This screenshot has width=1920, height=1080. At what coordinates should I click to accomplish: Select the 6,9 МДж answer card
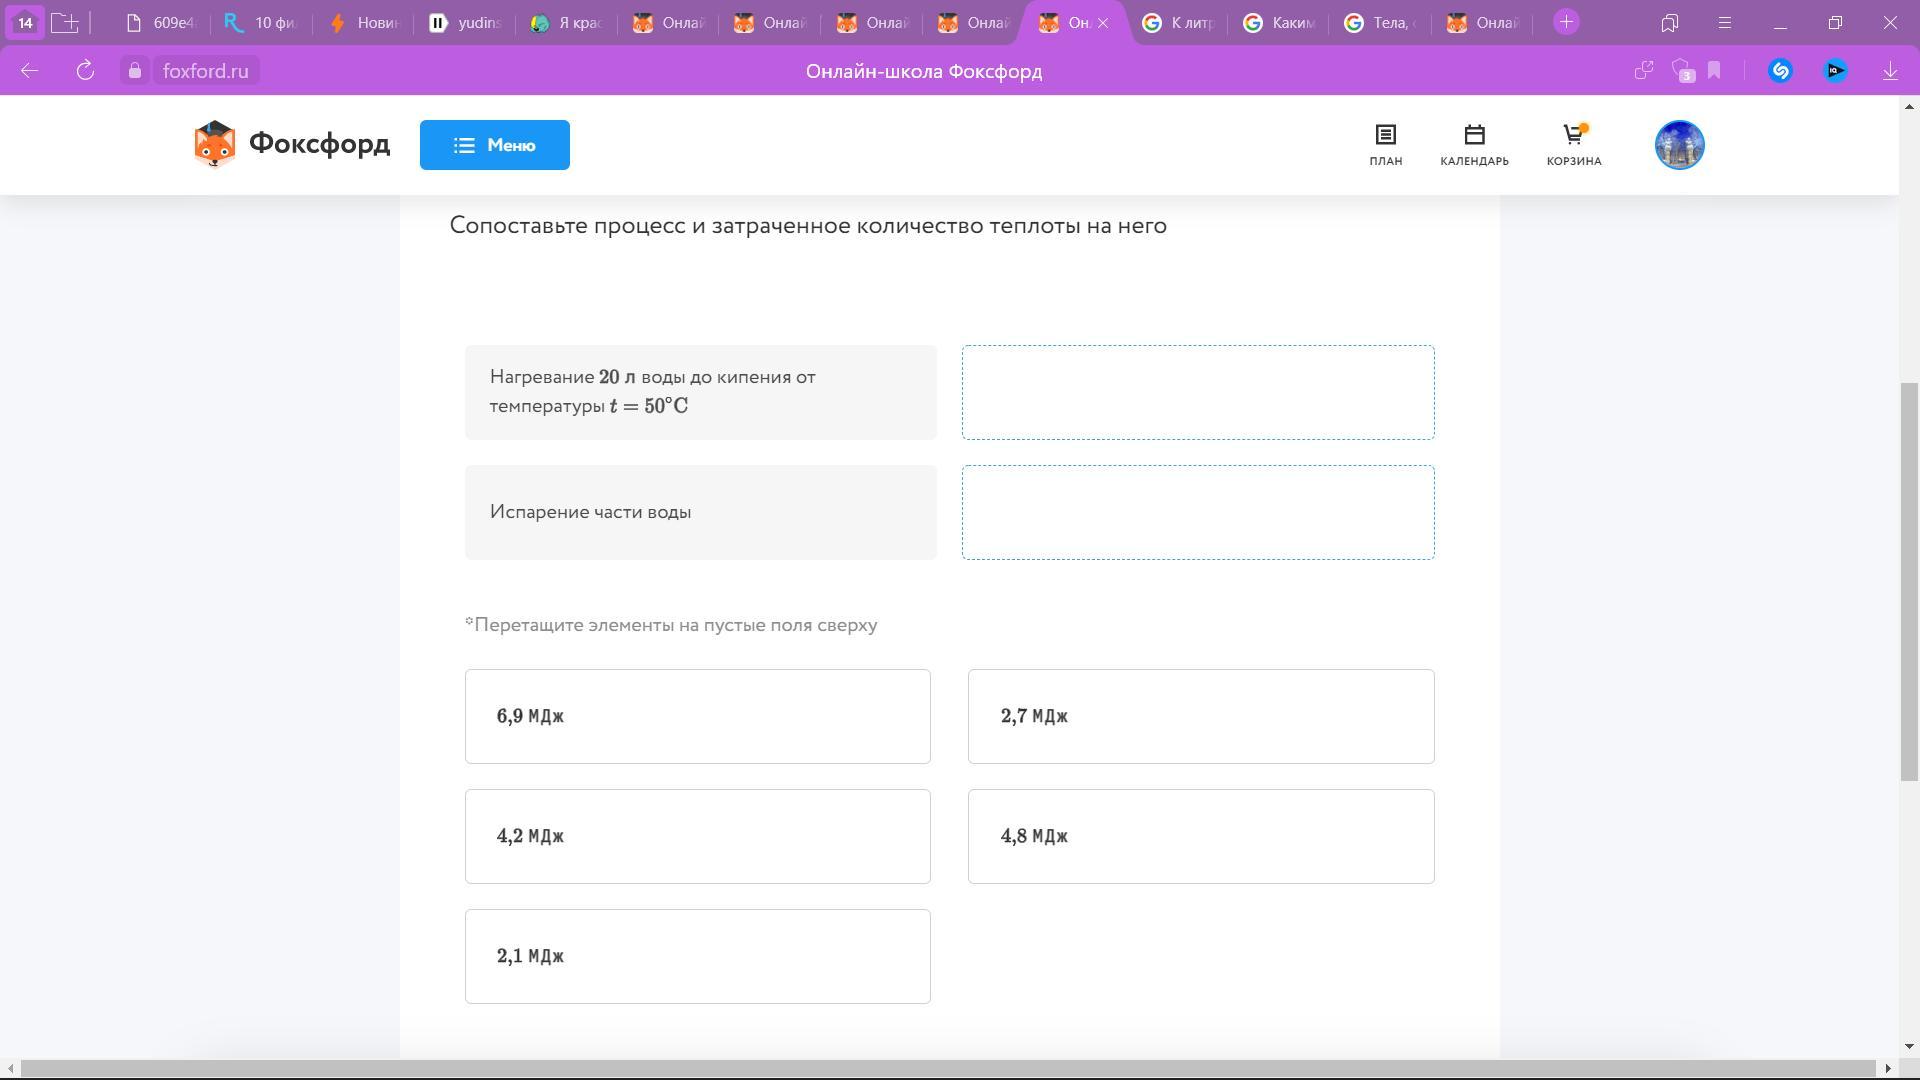[x=697, y=716]
